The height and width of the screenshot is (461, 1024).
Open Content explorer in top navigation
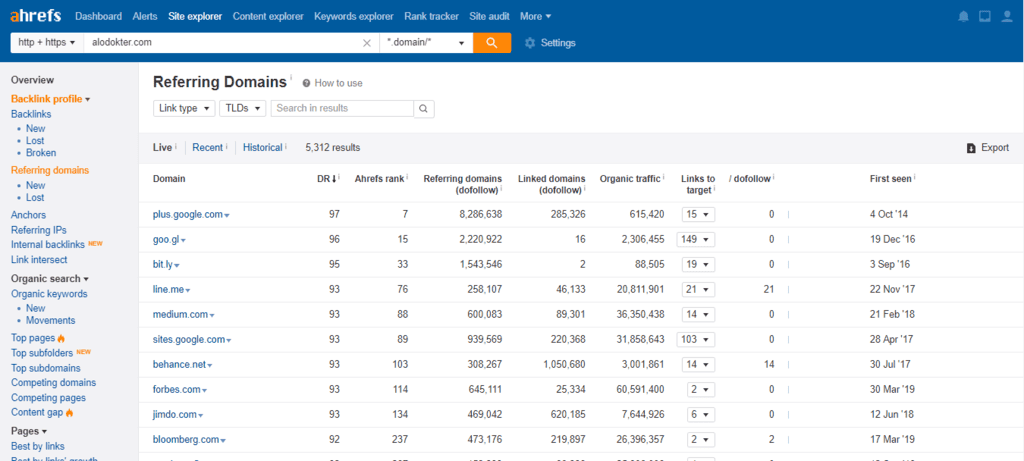click(x=268, y=16)
